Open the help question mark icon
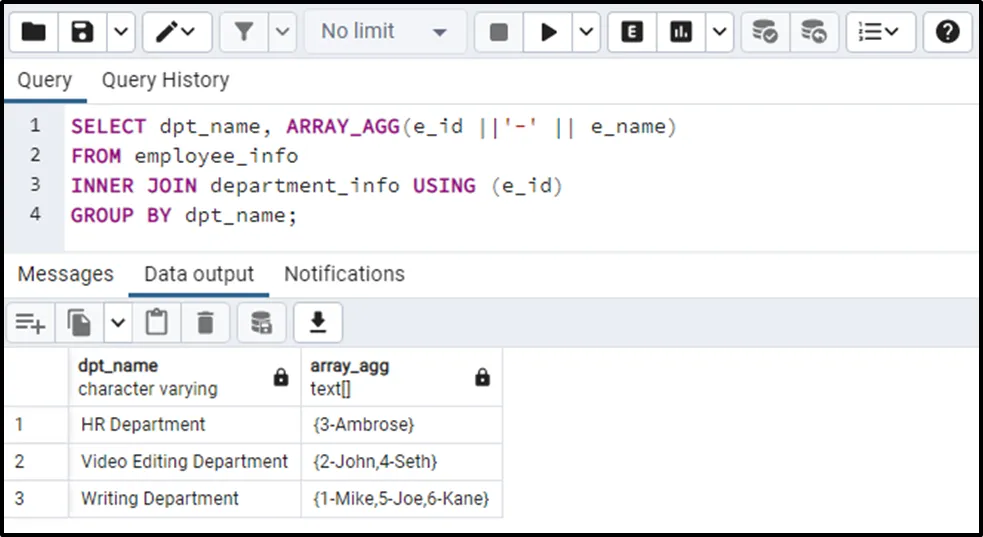The width and height of the screenshot is (983, 537). pos(947,32)
